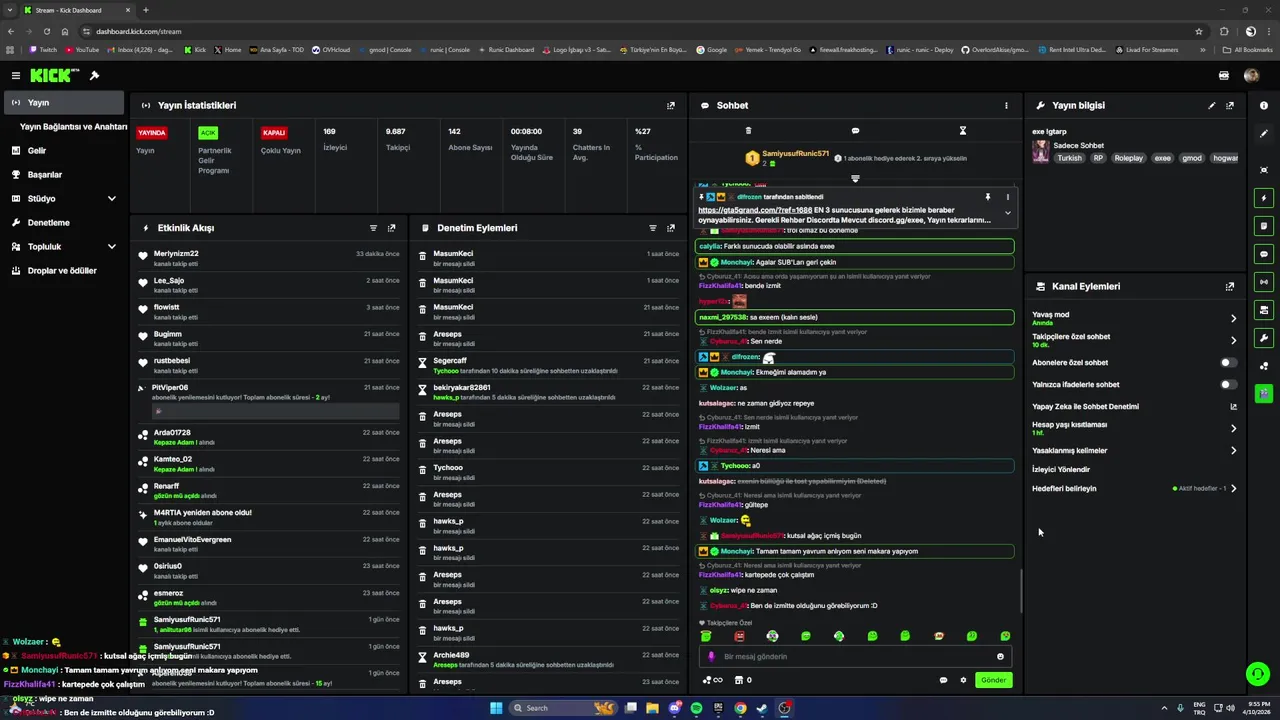Click İzleyici Yönlendir in Kanal Eylemleri
This screenshot has height=720, width=1280.
[x=1061, y=470]
